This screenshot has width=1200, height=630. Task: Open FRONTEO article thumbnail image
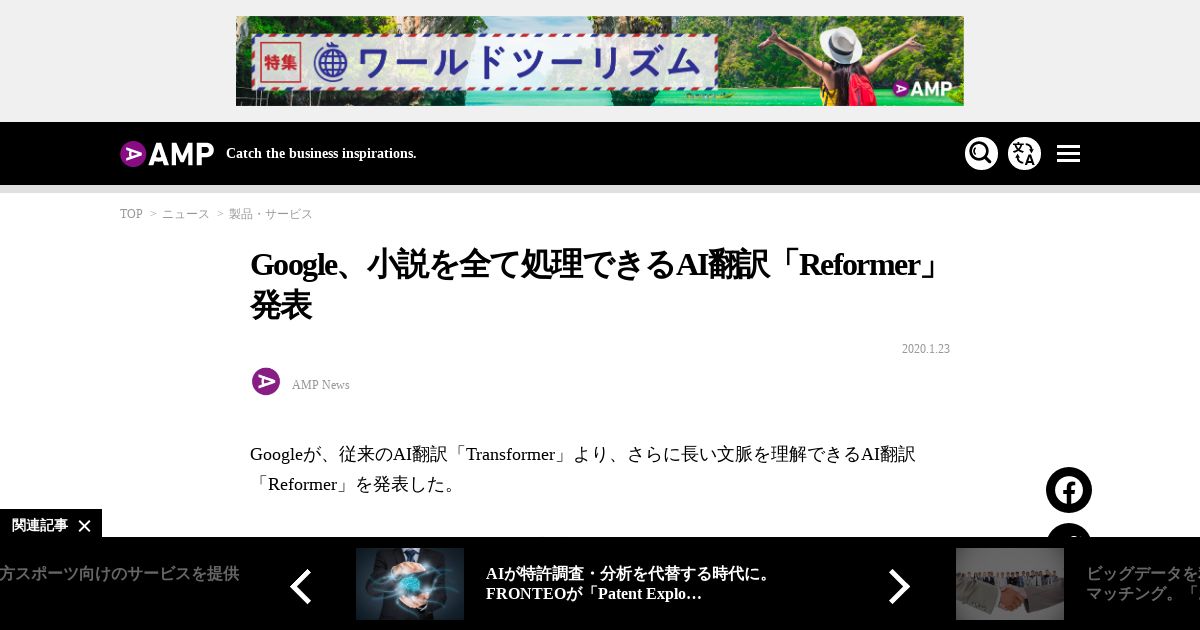(410, 584)
